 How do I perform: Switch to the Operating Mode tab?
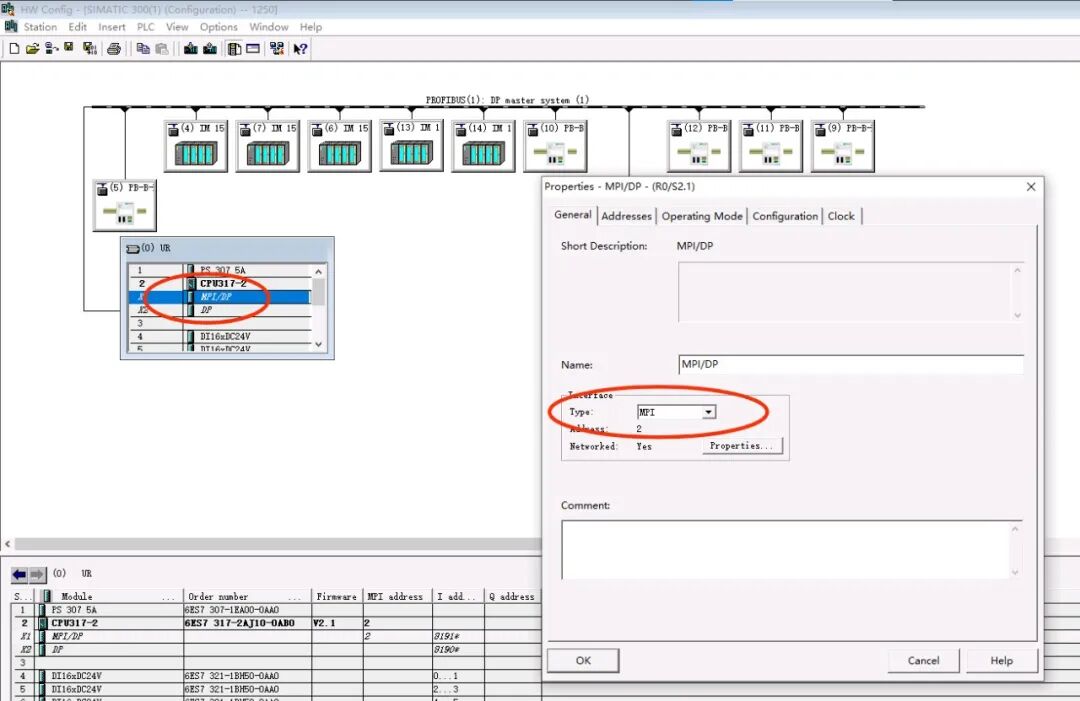tap(702, 216)
